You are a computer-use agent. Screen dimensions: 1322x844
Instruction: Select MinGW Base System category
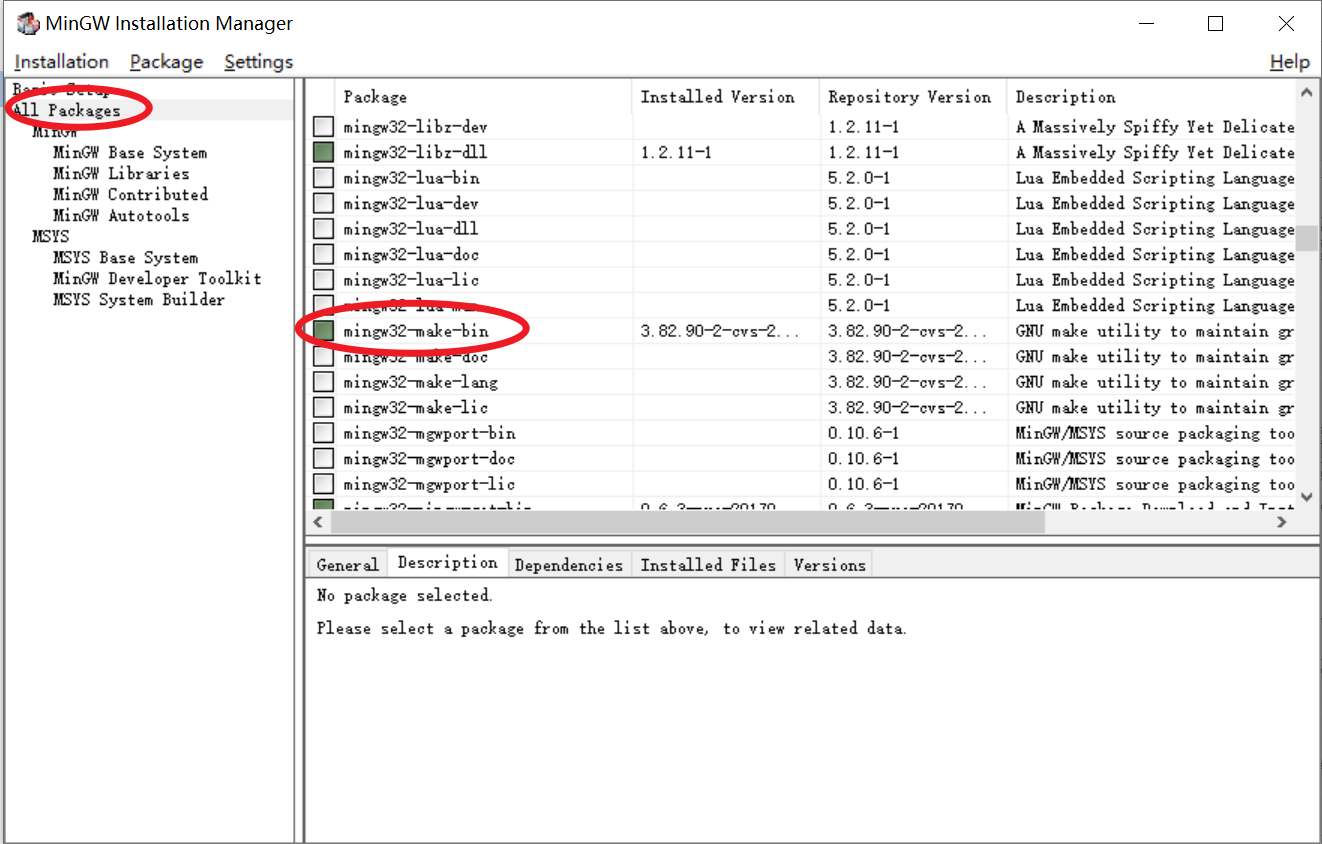point(130,153)
